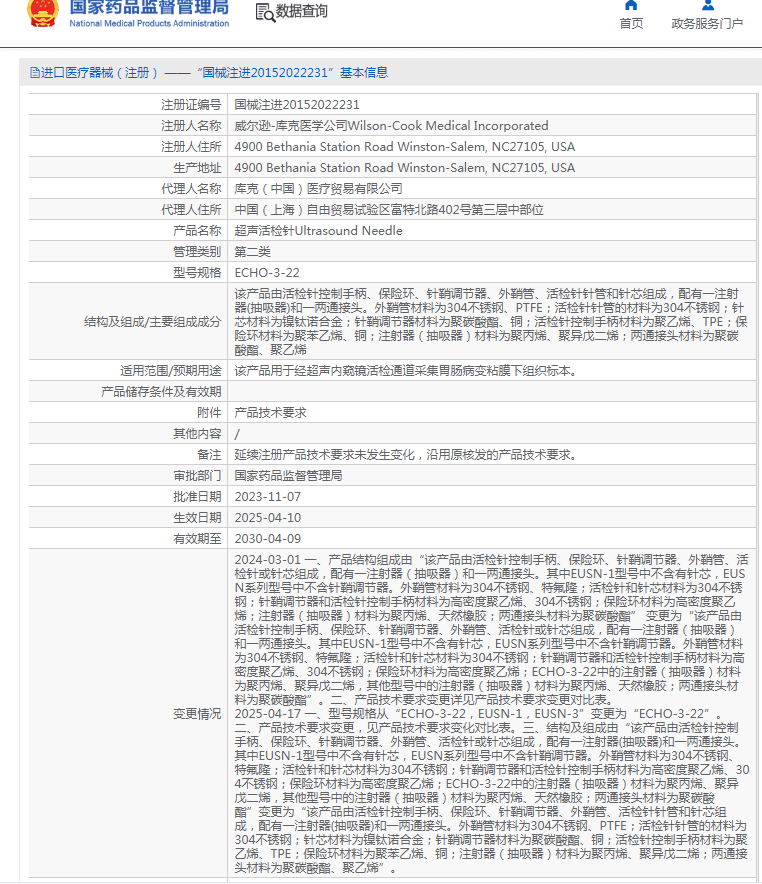Viewport: 762px width, 884px height.
Task: Click the model spec value ECHO-3-22
Action: (x=267, y=273)
